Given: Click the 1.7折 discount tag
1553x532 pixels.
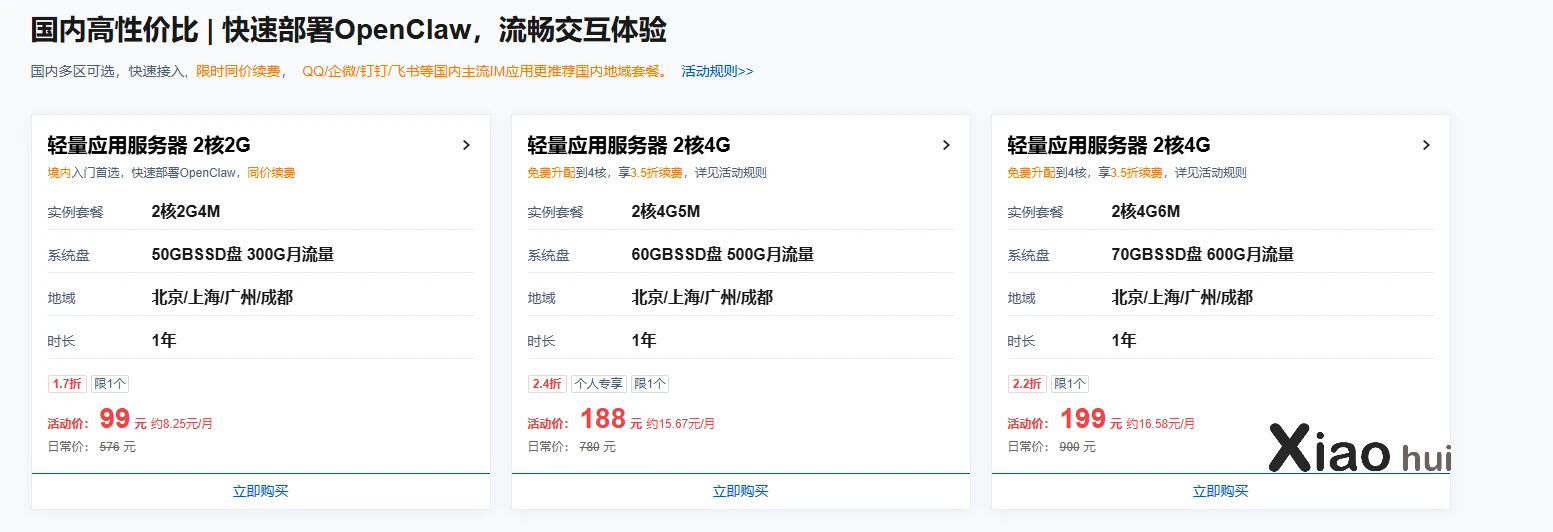Looking at the screenshot, I should 66,384.
